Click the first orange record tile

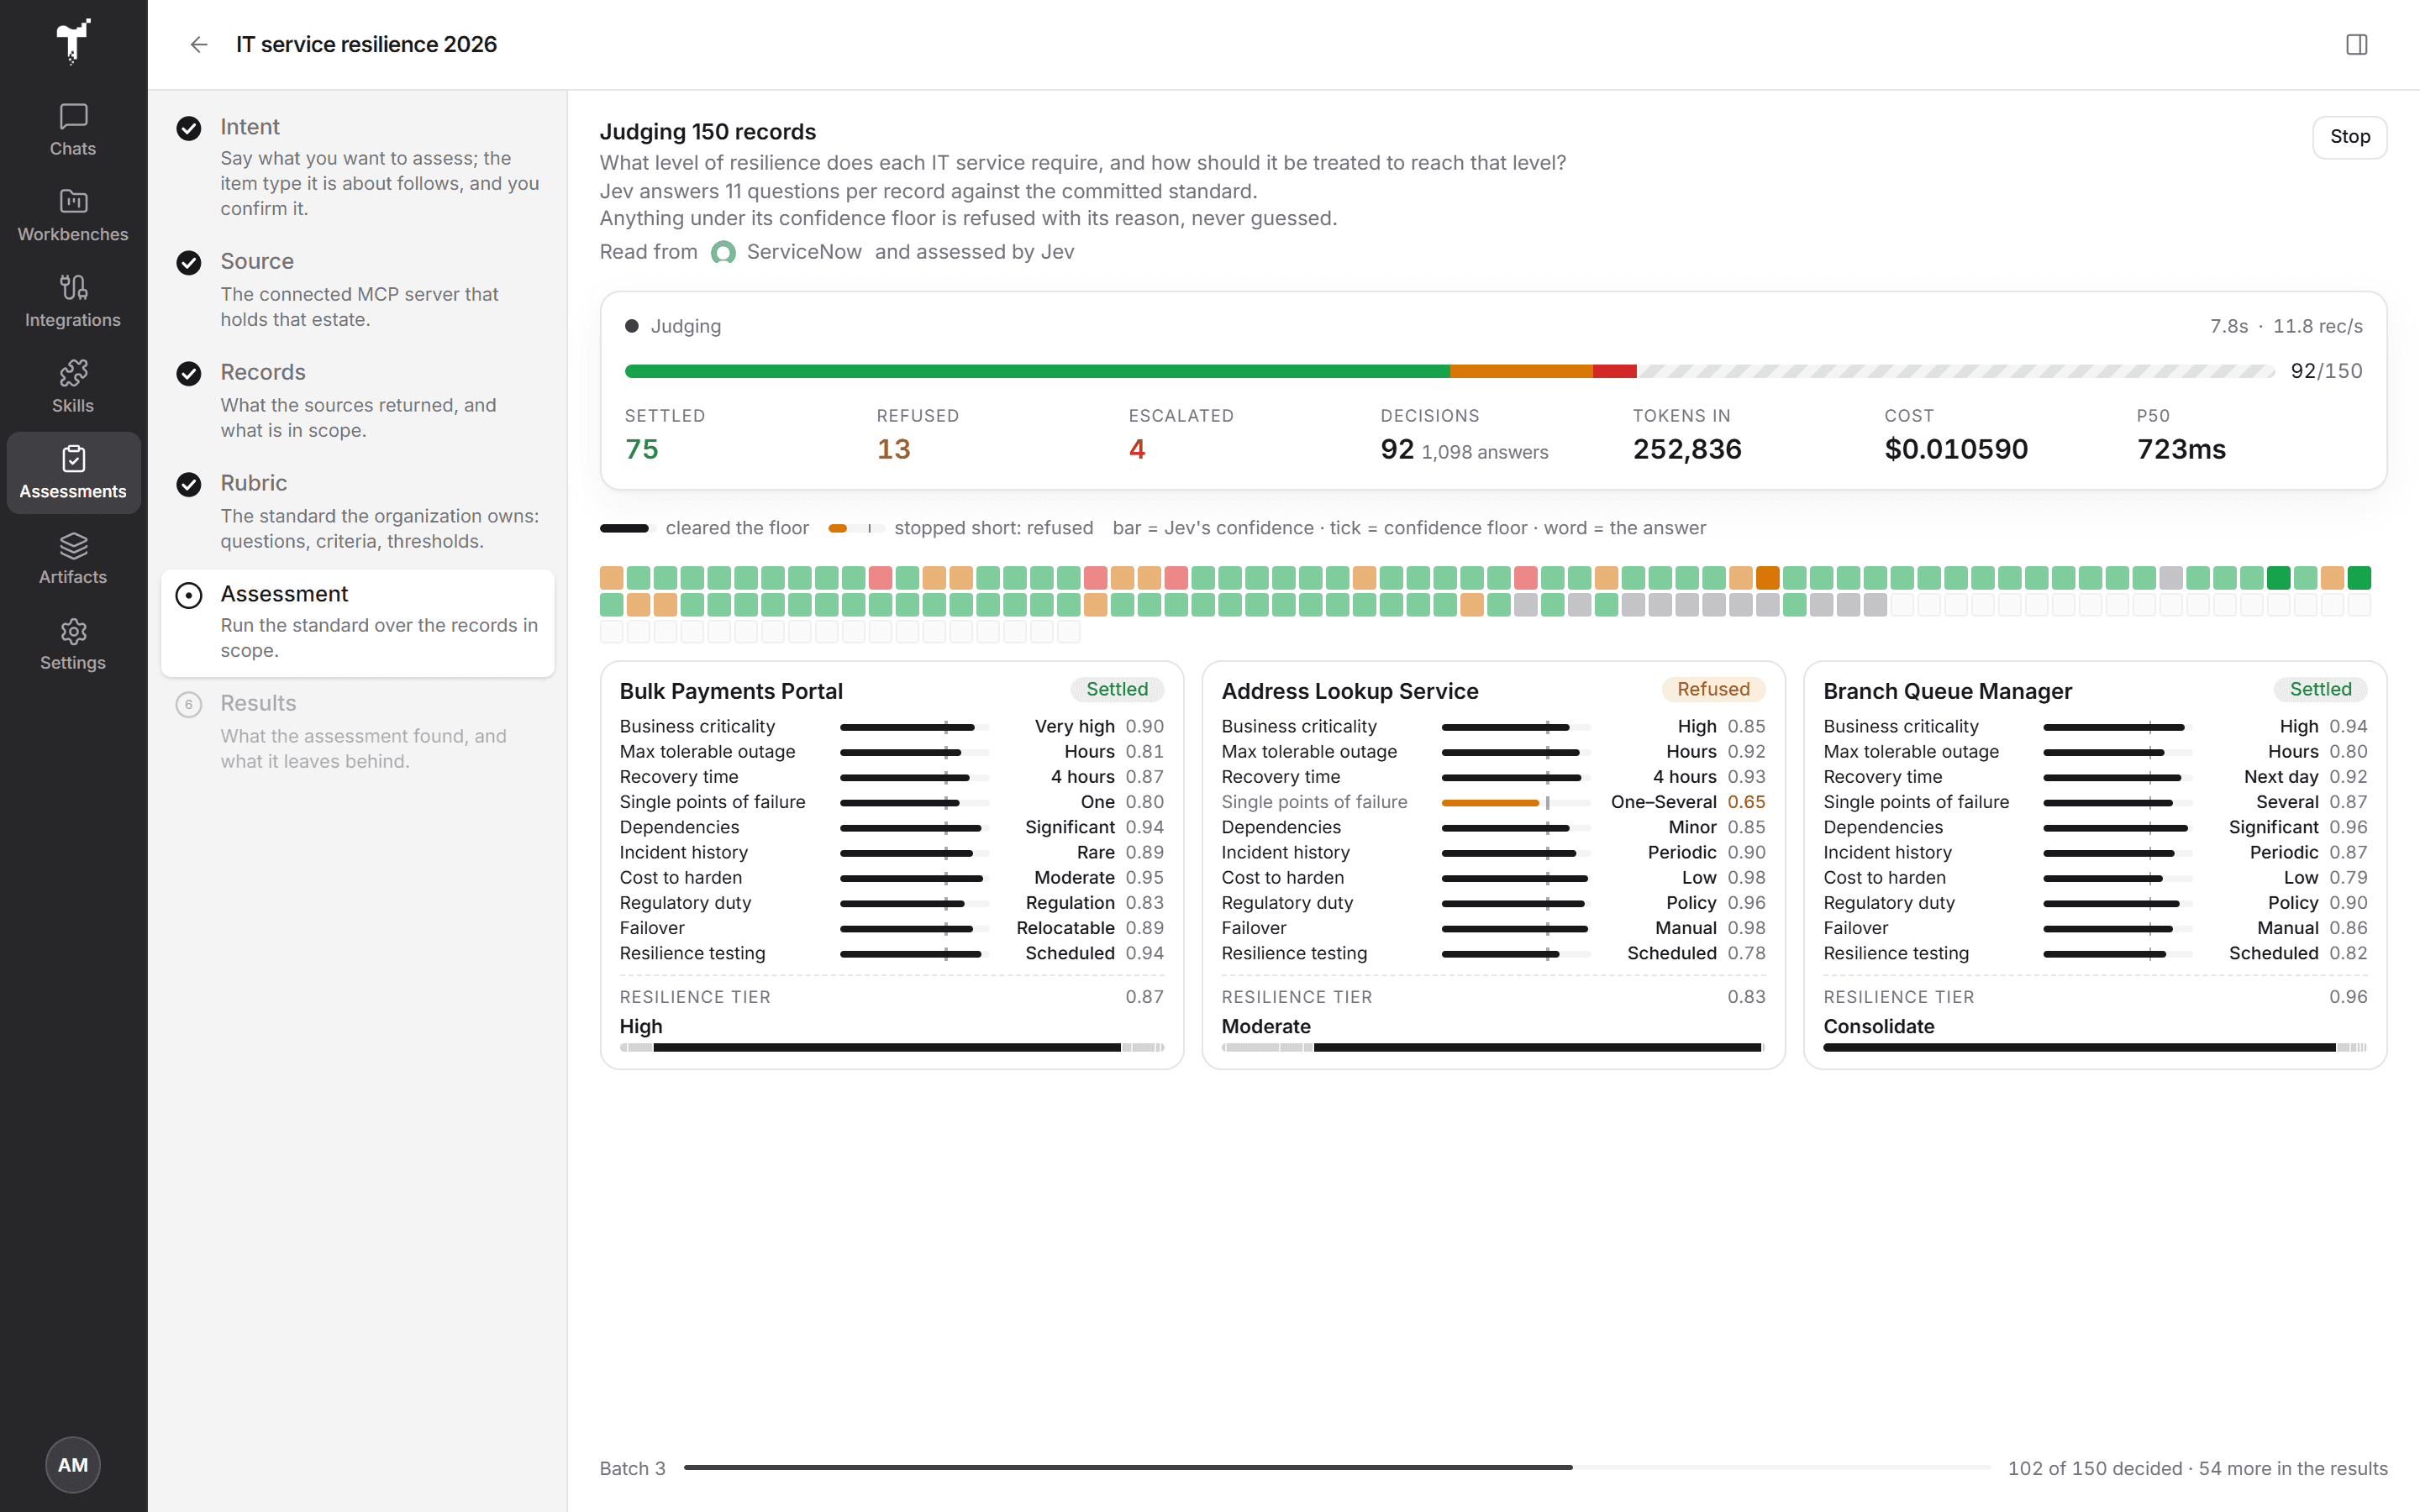point(611,578)
